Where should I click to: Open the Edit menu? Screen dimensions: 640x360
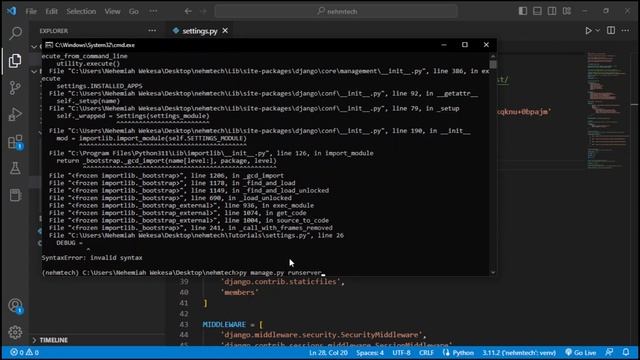(51, 11)
